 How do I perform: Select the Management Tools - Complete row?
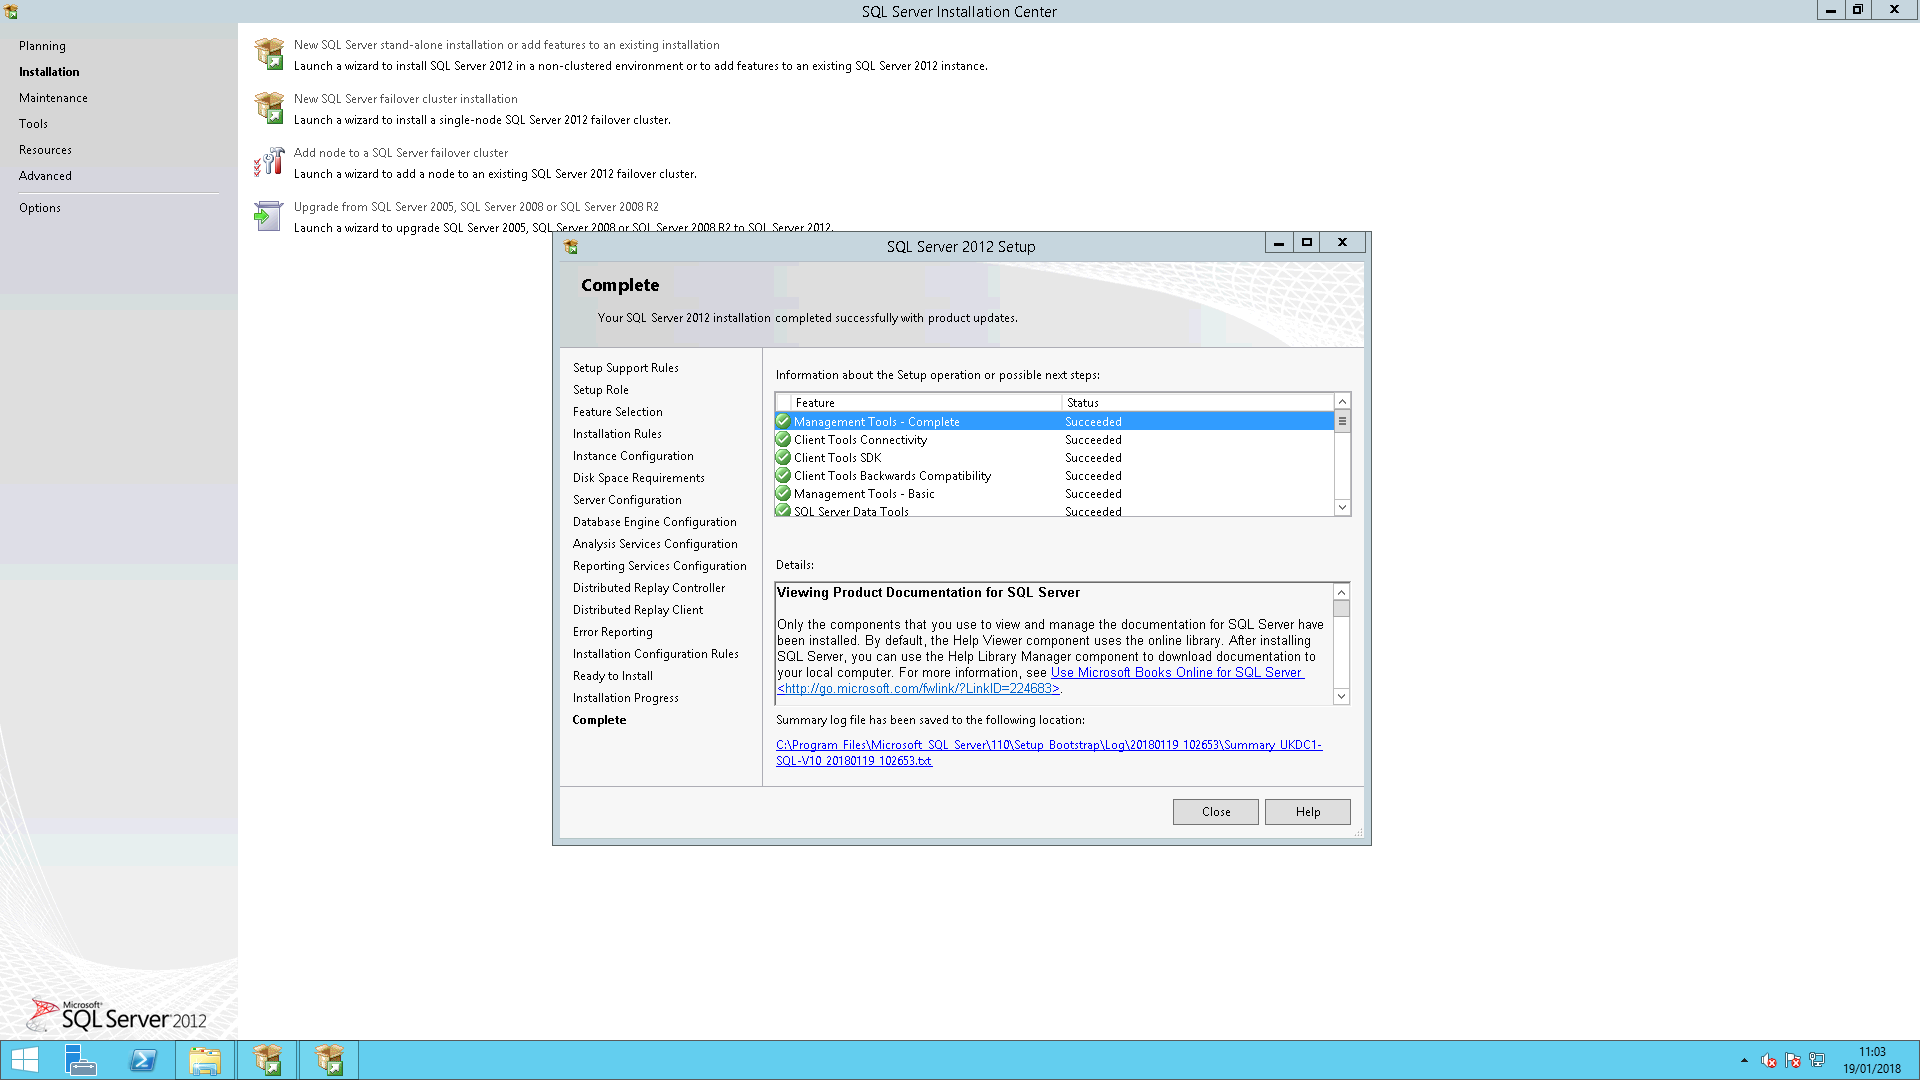(1054, 422)
